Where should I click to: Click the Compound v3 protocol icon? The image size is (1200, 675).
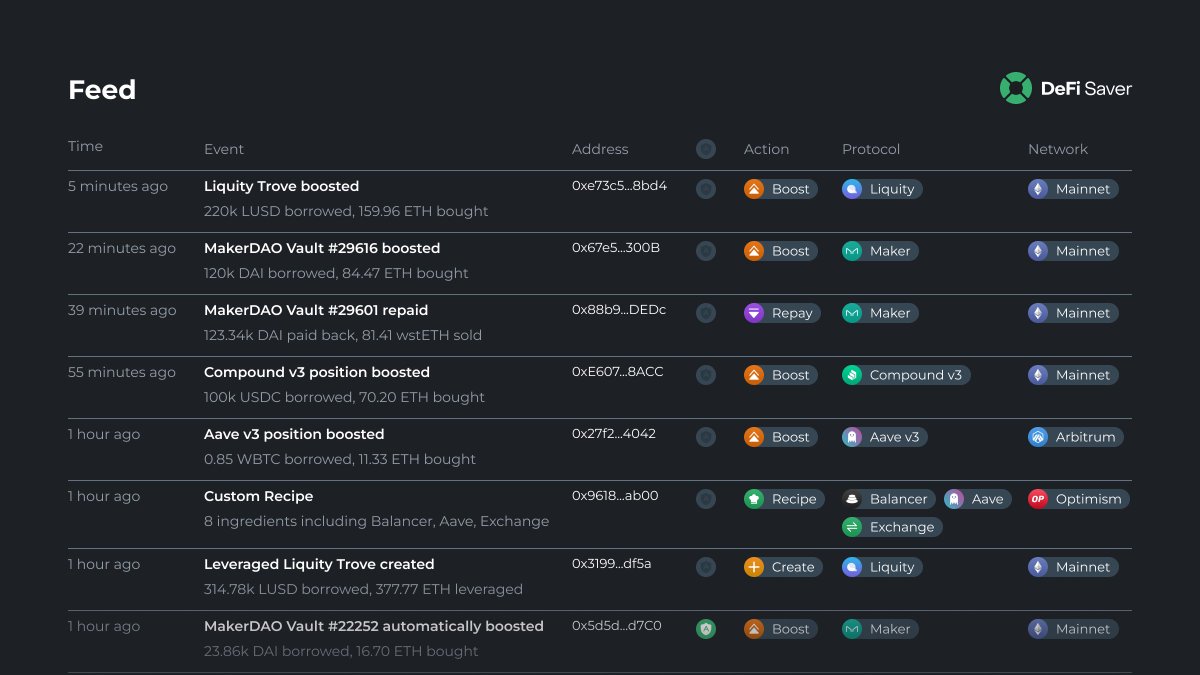[x=853, y=375]
